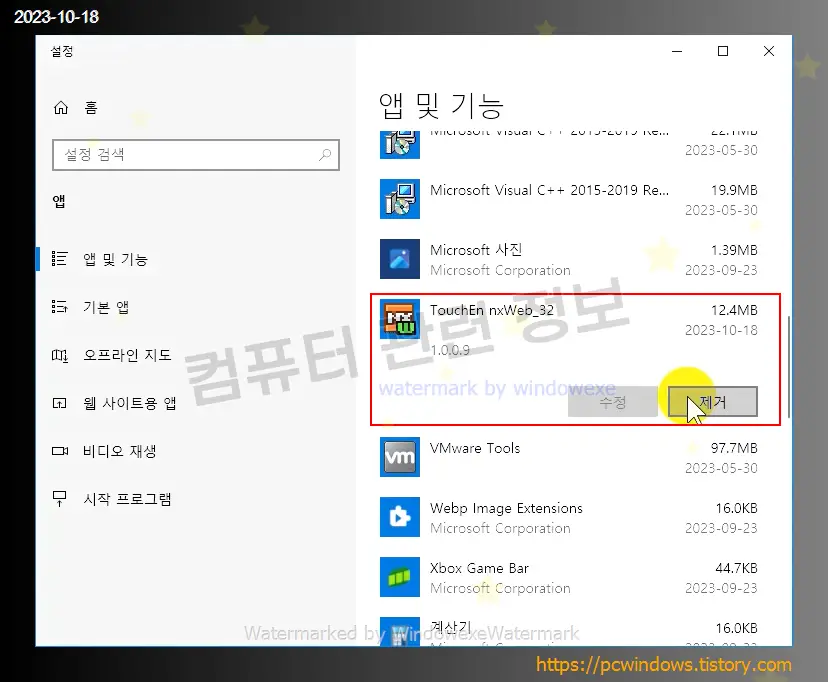Open 오프라인 지도 sidebar item
Viewport: 828px width, 682px height.
[127, 355]
